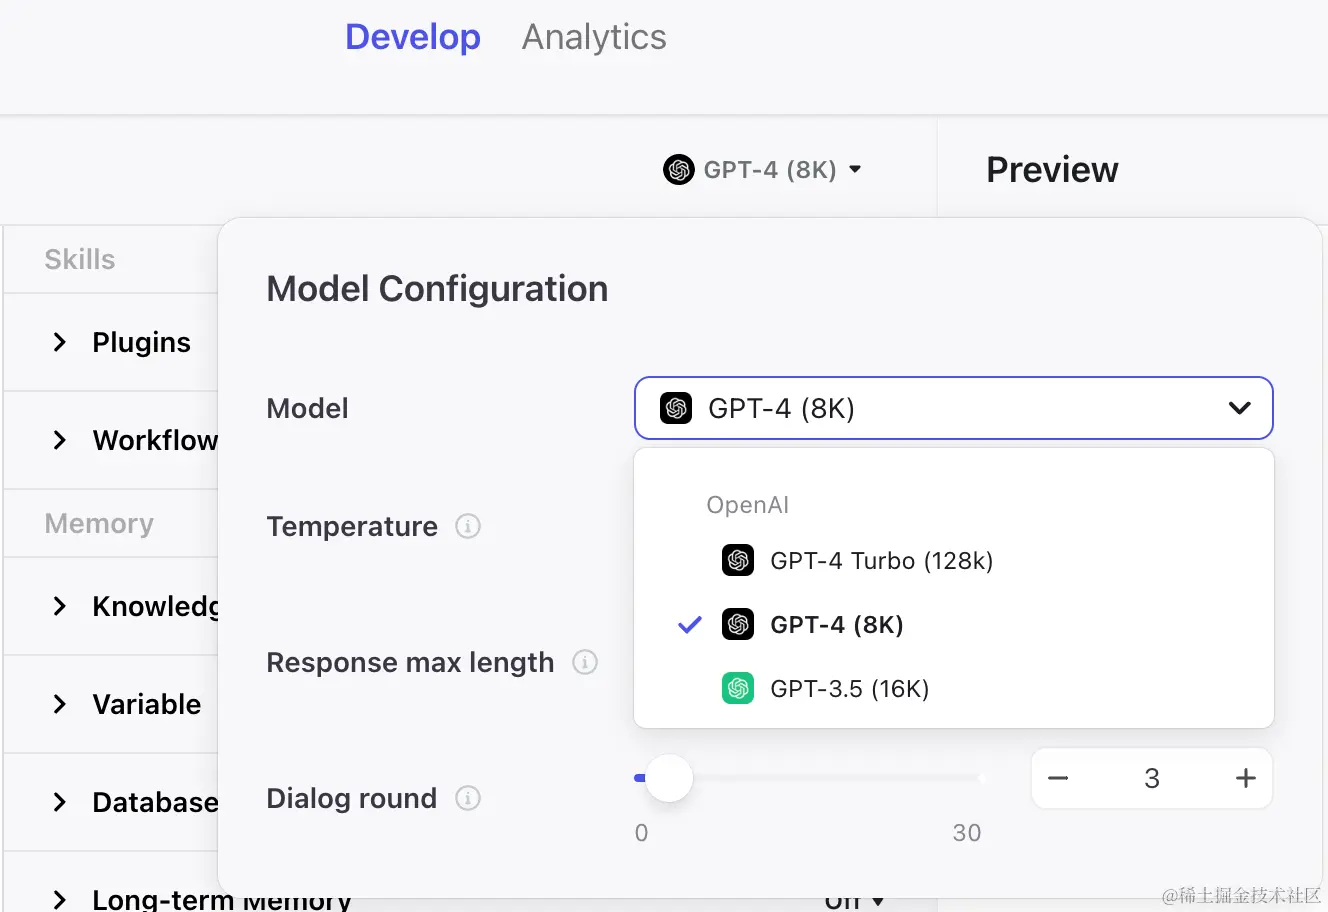Screen dimensions: 1328x912
Task: Open the Long-term Memory Off dropdown
Action: 855,900
